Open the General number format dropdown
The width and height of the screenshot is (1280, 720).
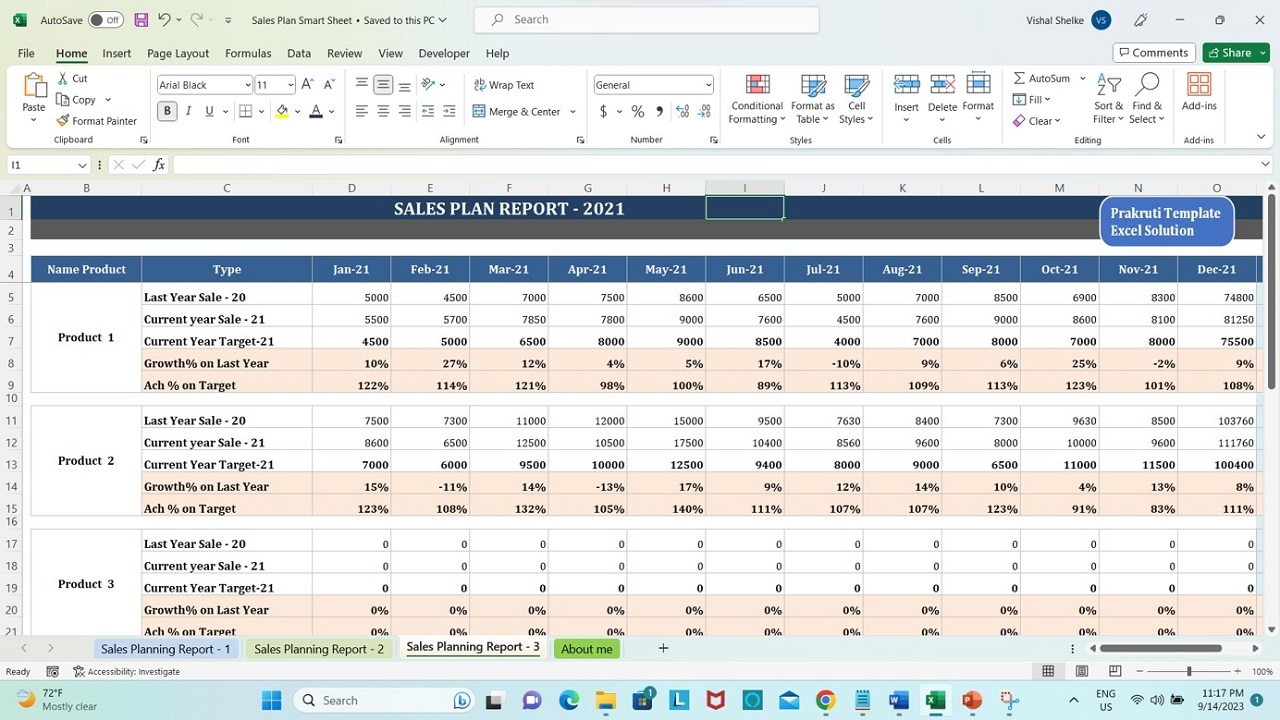pyautogui.click(x=708, y=85)
